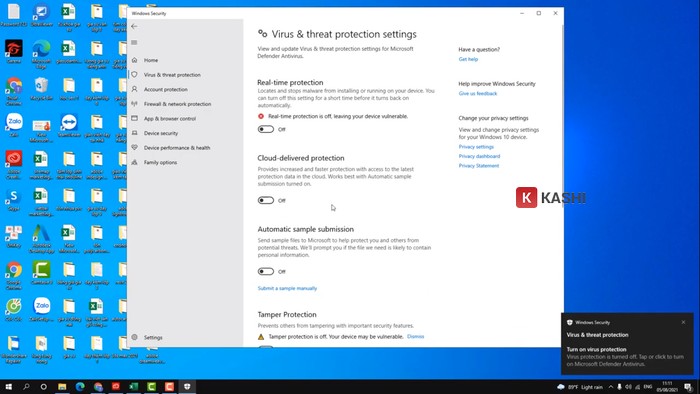Turn on Automatic sample submission toggle
The height and width of the screenshot is (394, 700).
point(266,271)
